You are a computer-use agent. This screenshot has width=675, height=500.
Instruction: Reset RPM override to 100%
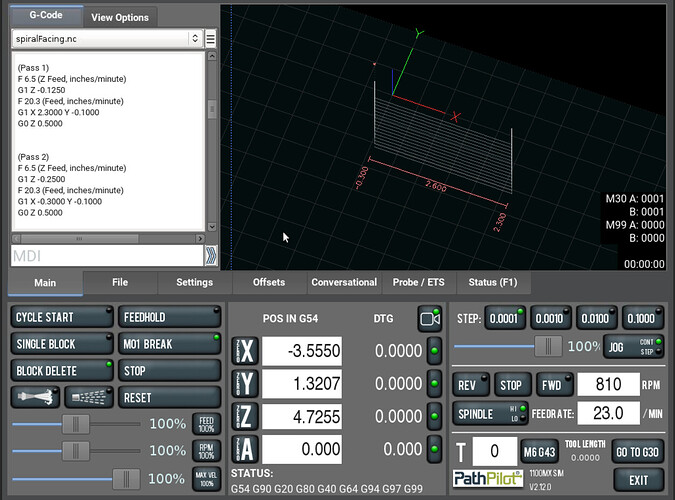(x=206, y=451)
